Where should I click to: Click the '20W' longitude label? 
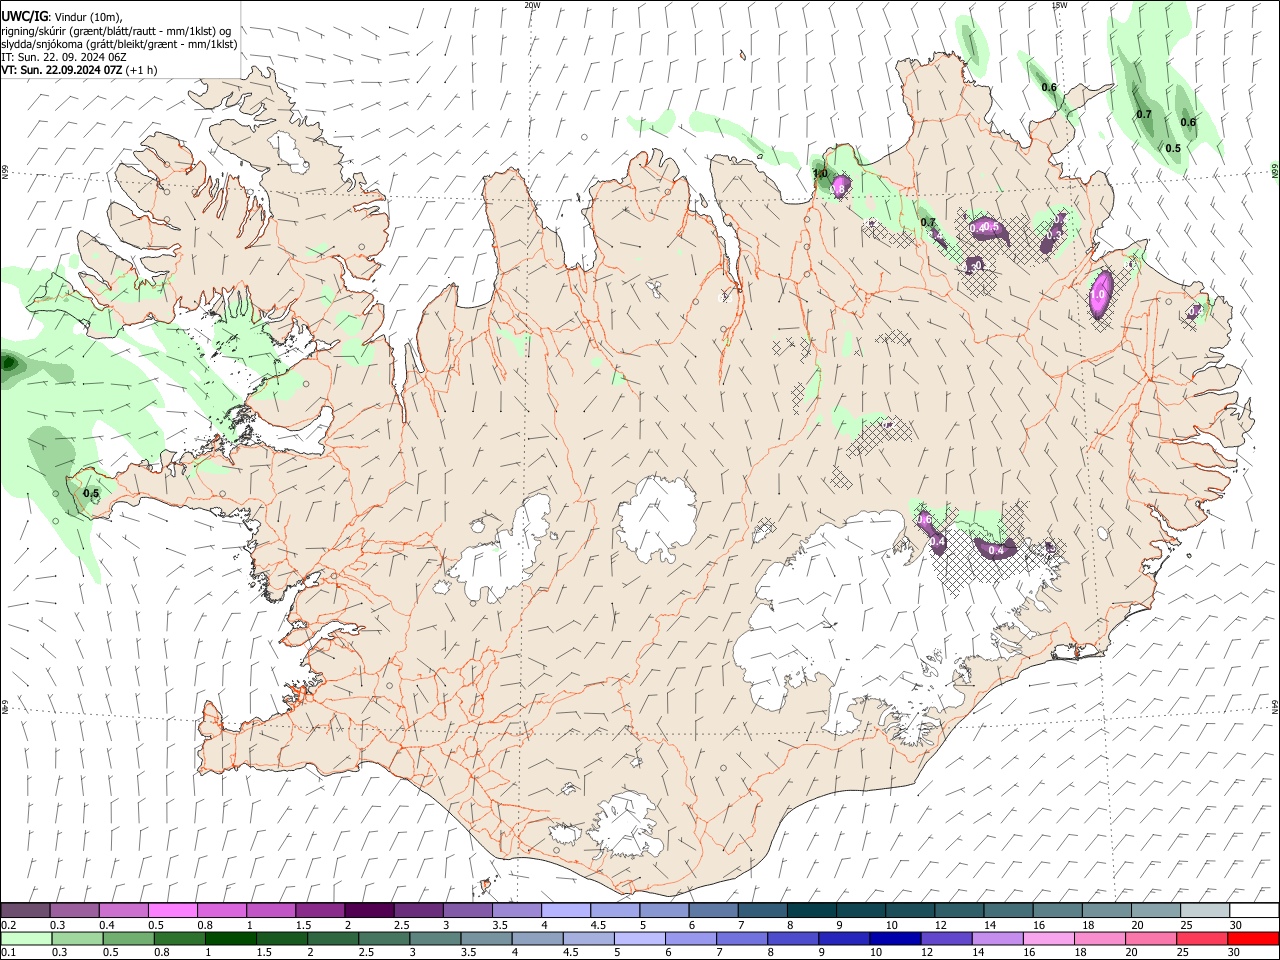(532, 5)
